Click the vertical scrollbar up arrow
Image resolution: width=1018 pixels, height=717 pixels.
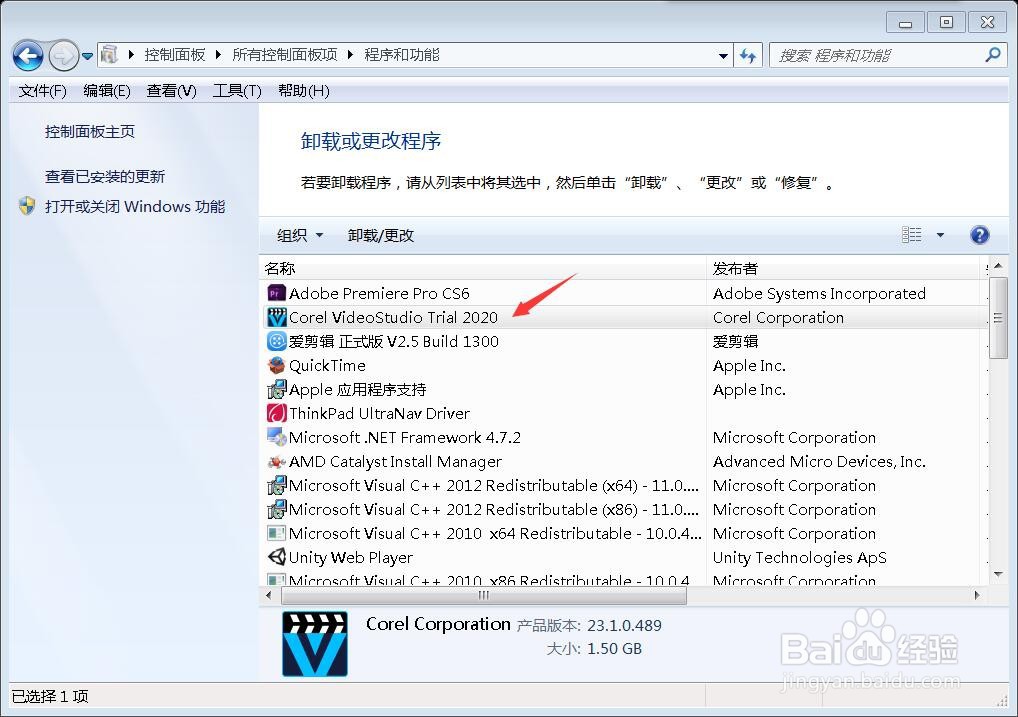click(999, 266)
